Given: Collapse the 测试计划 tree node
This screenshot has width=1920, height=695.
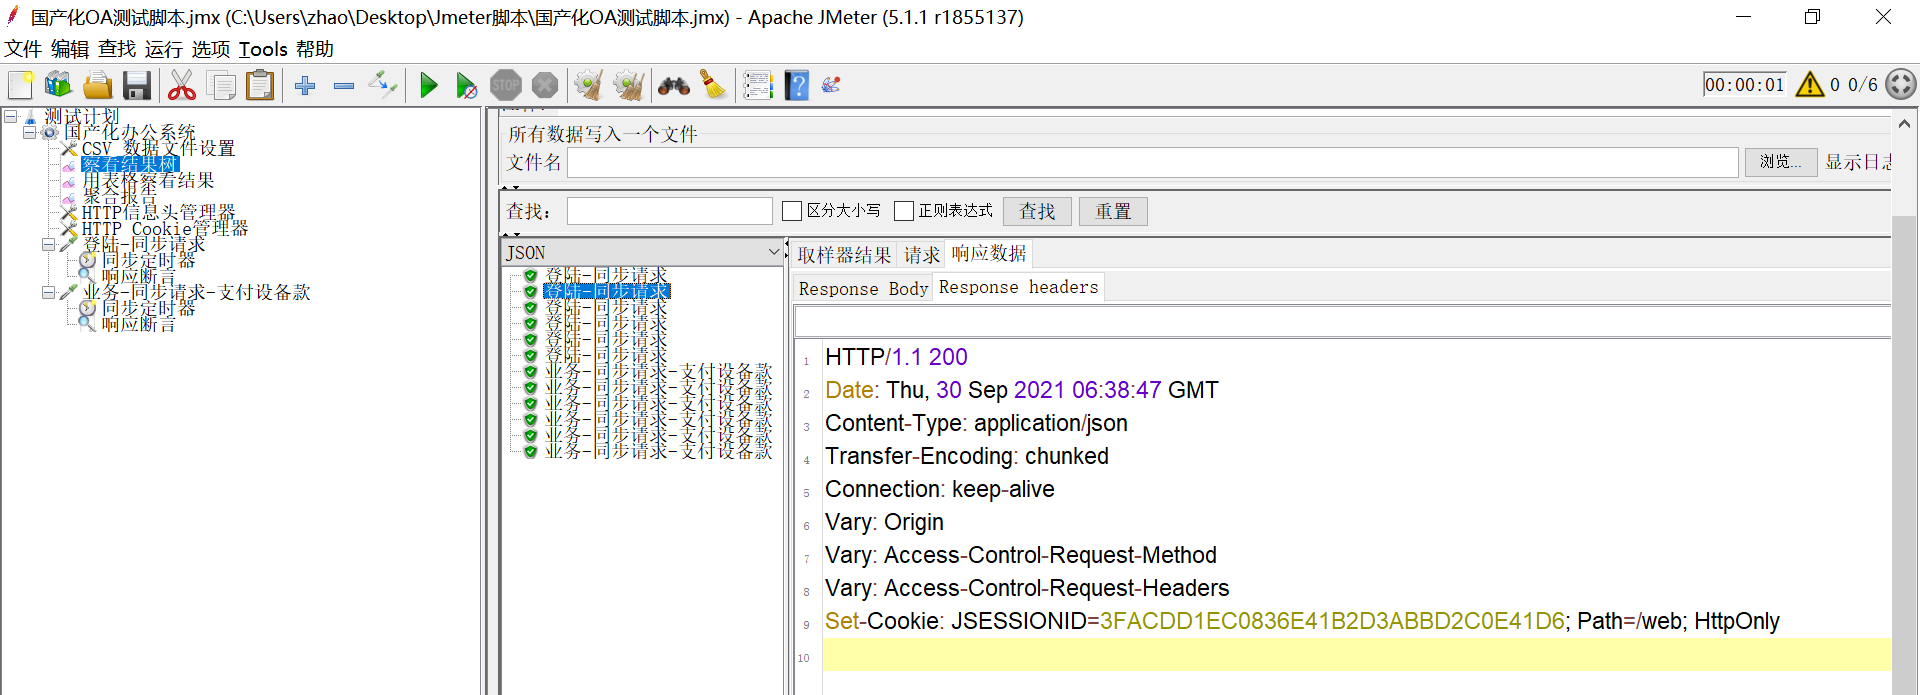Looking at the screenshot, I should click(10, 116).
